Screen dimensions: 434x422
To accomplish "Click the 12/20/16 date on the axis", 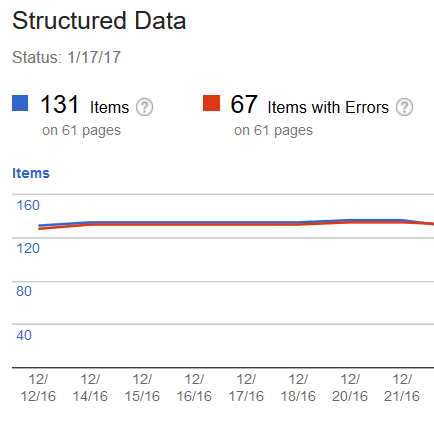I will click(x=350, y=388).
